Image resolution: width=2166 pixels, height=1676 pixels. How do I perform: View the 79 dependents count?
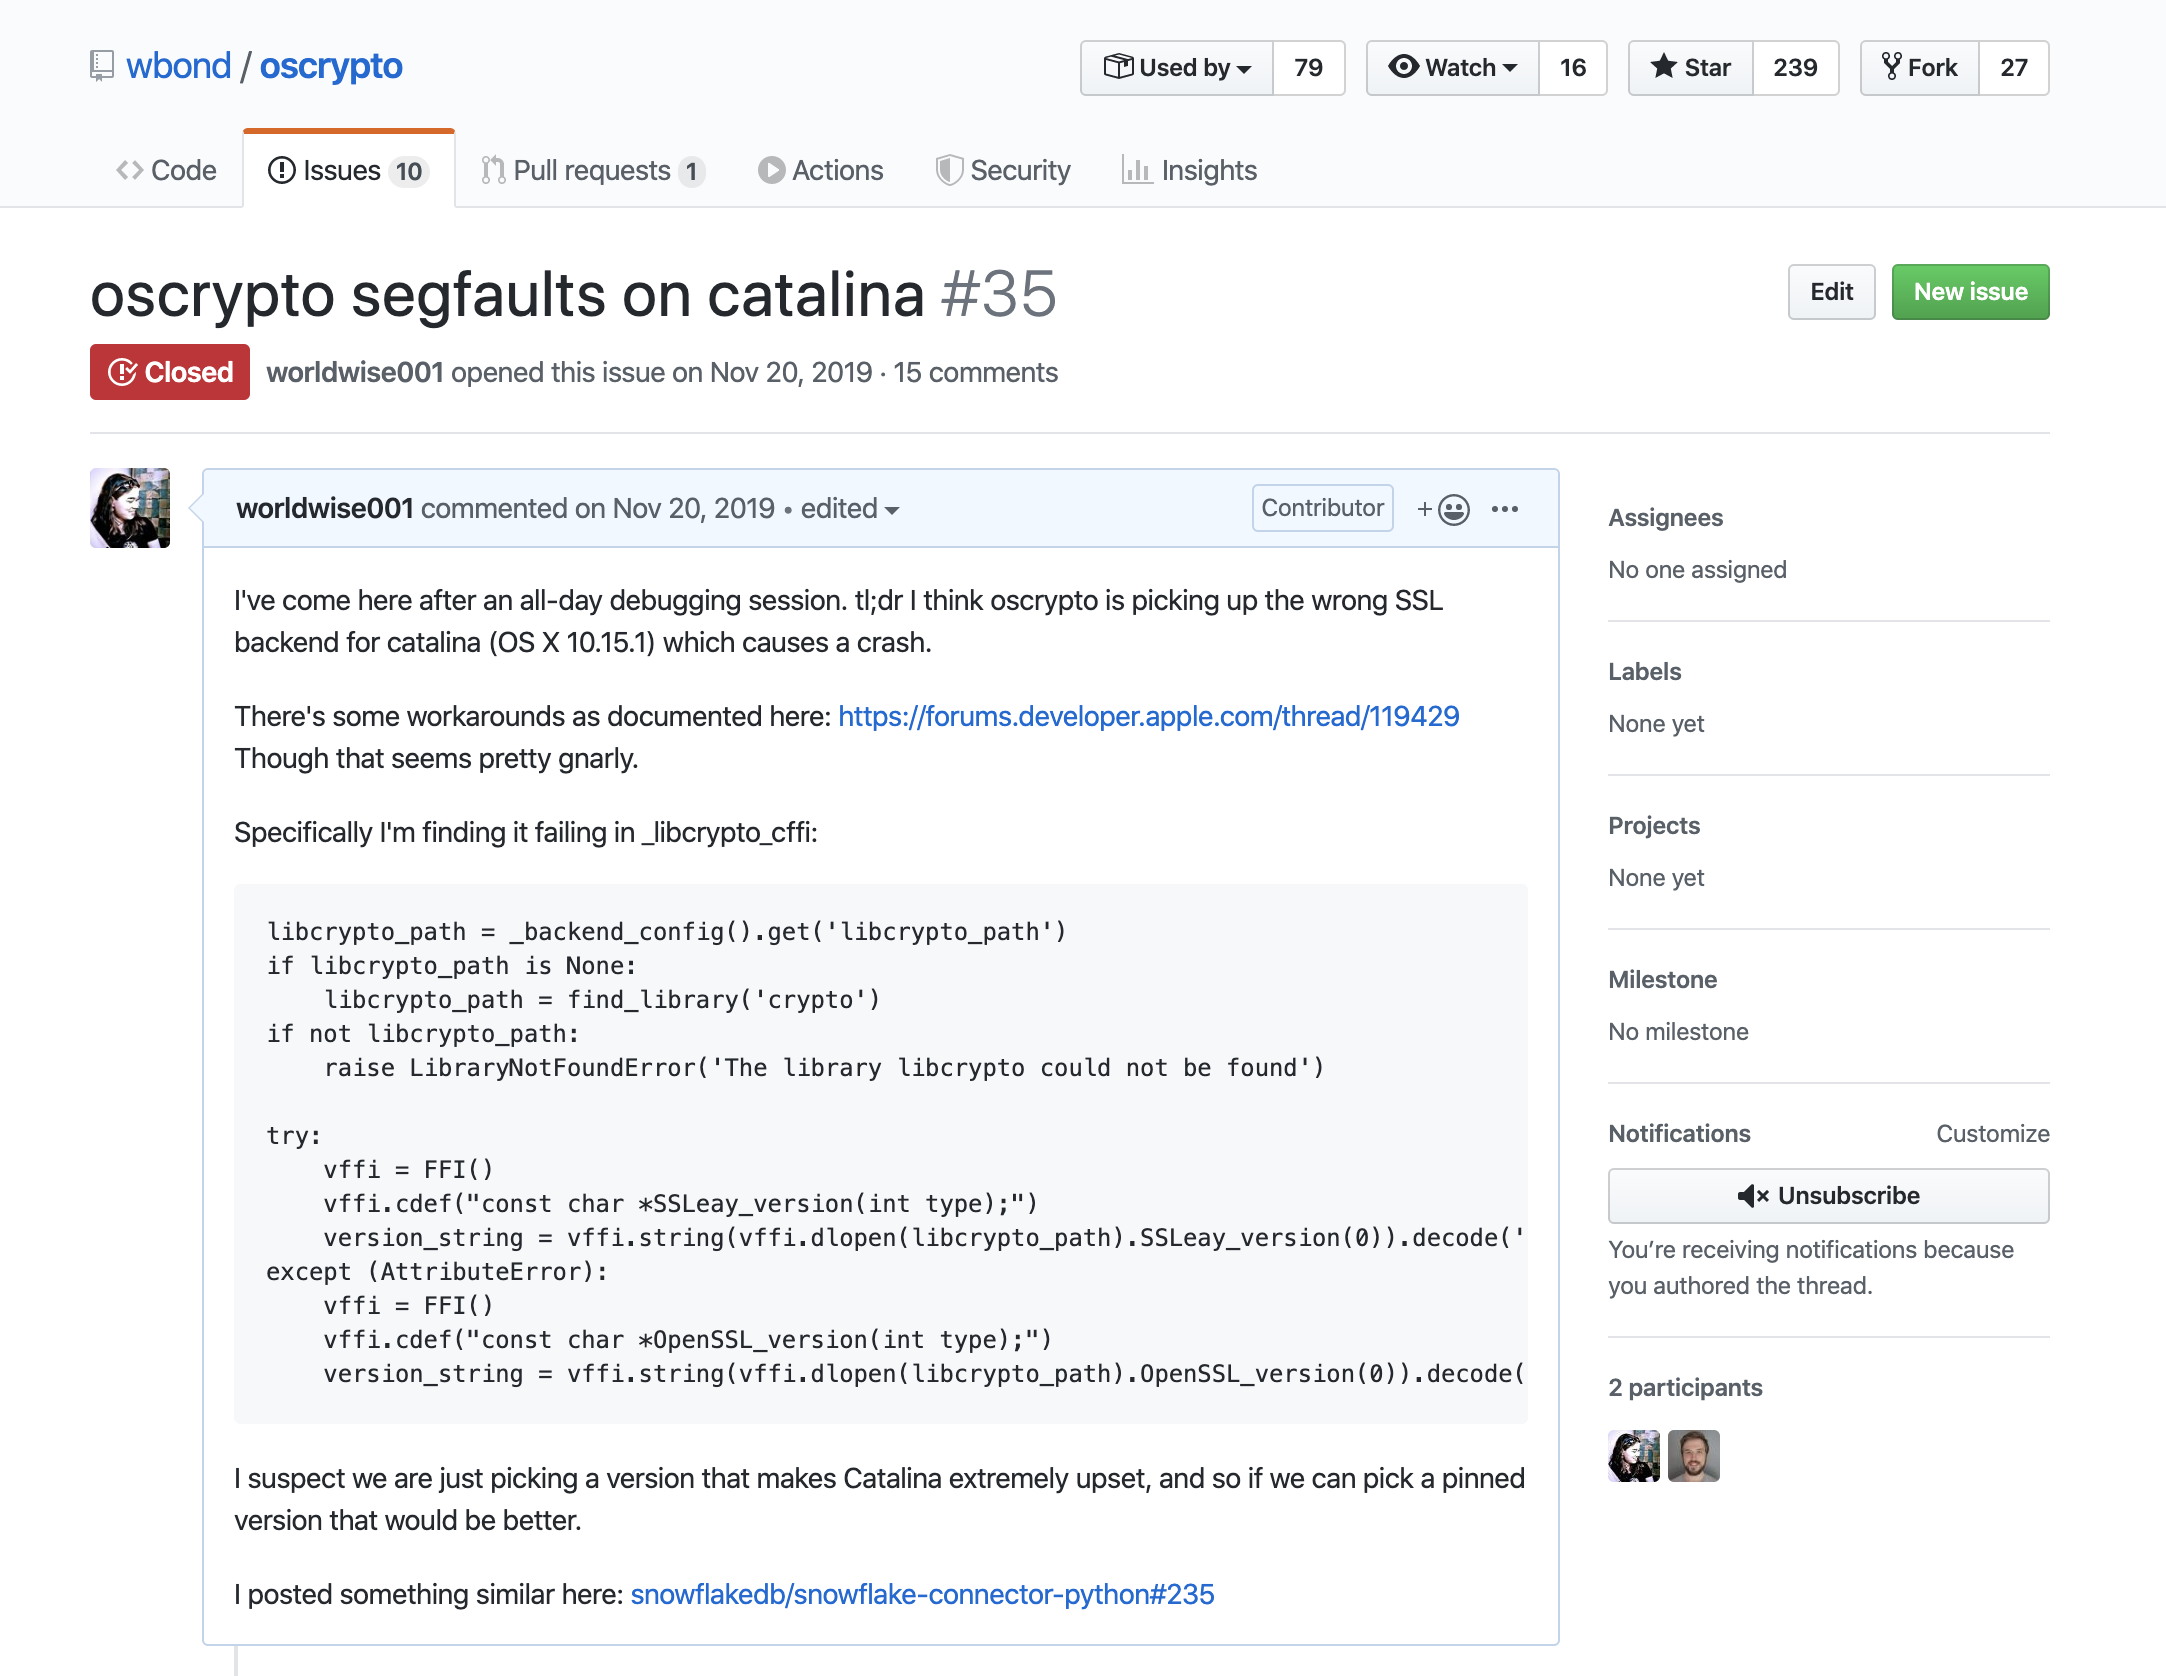click(1308, 68)
